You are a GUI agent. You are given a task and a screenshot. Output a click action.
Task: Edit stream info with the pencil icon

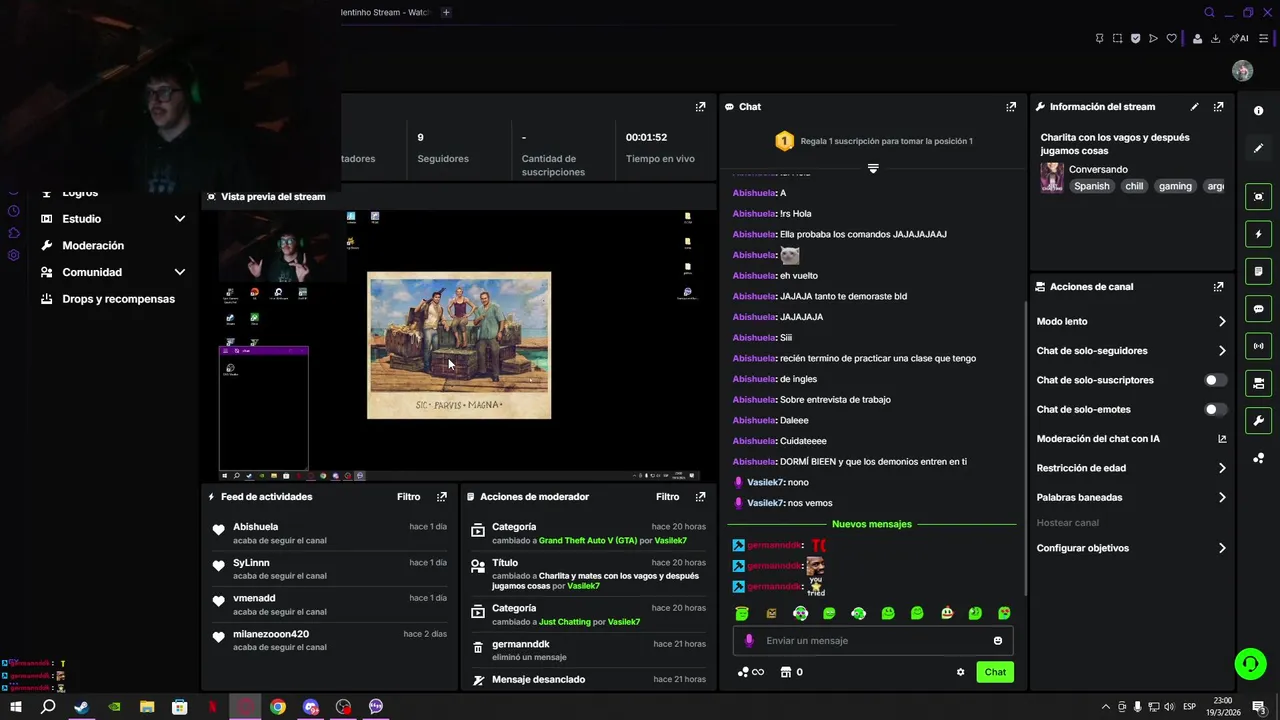[x=1194, y=107]
